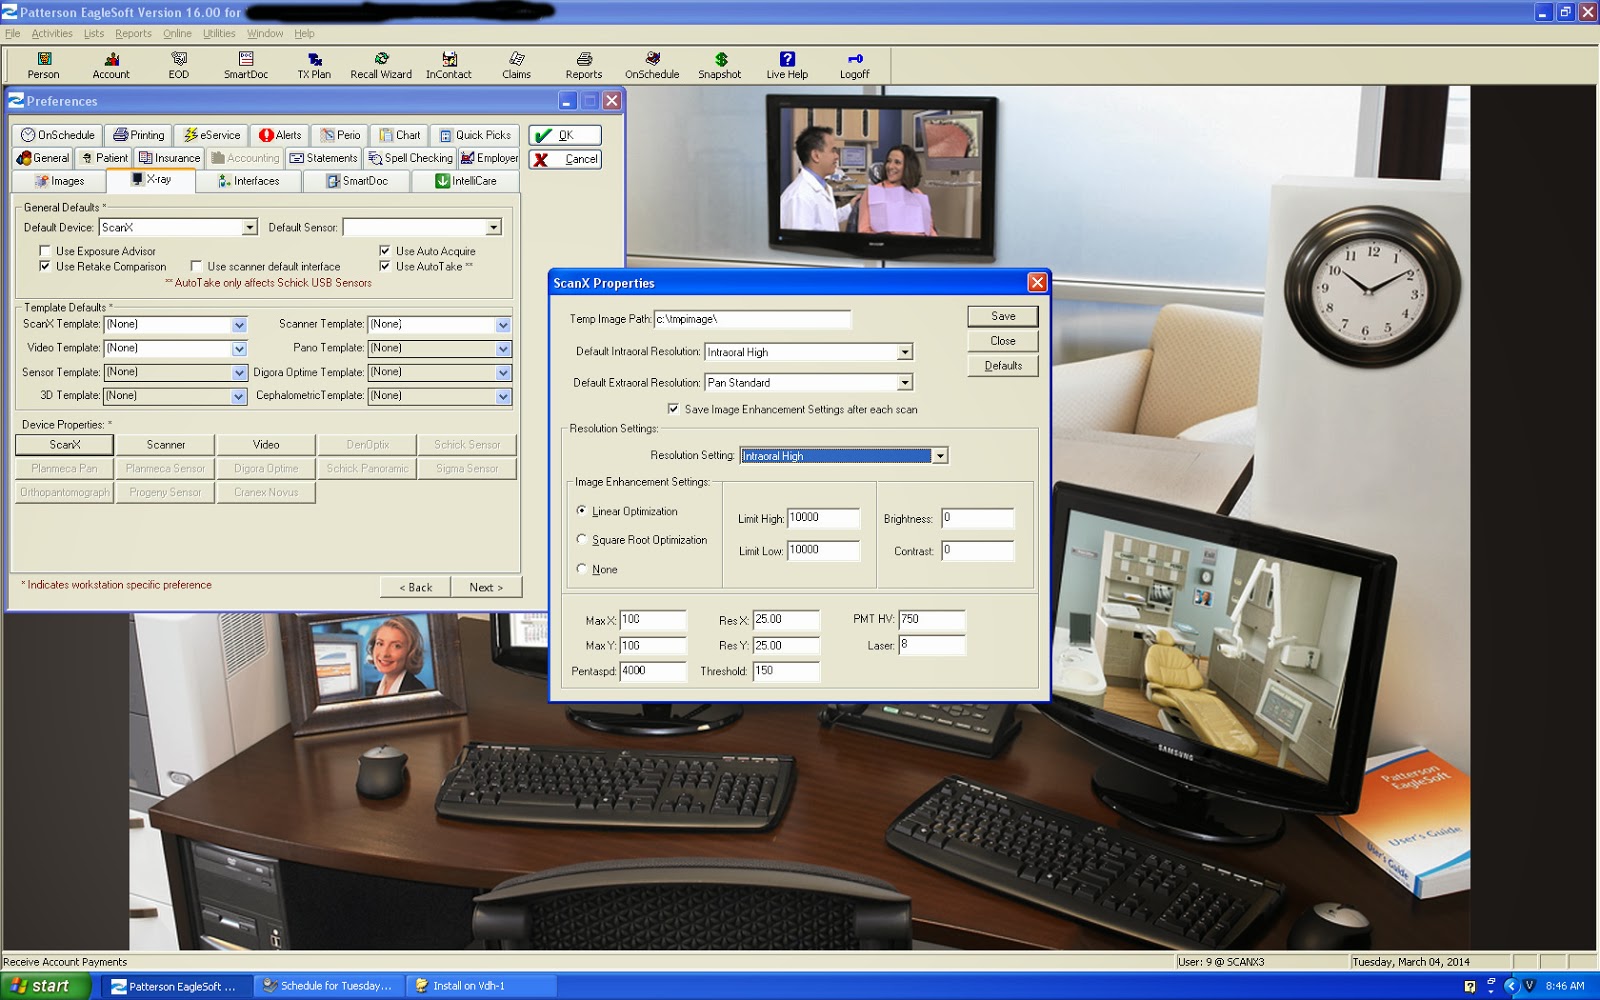Screen dimensions: 1600x1000
Task: Open the Claims toolbar icon
Action: [x=517, y=65]
